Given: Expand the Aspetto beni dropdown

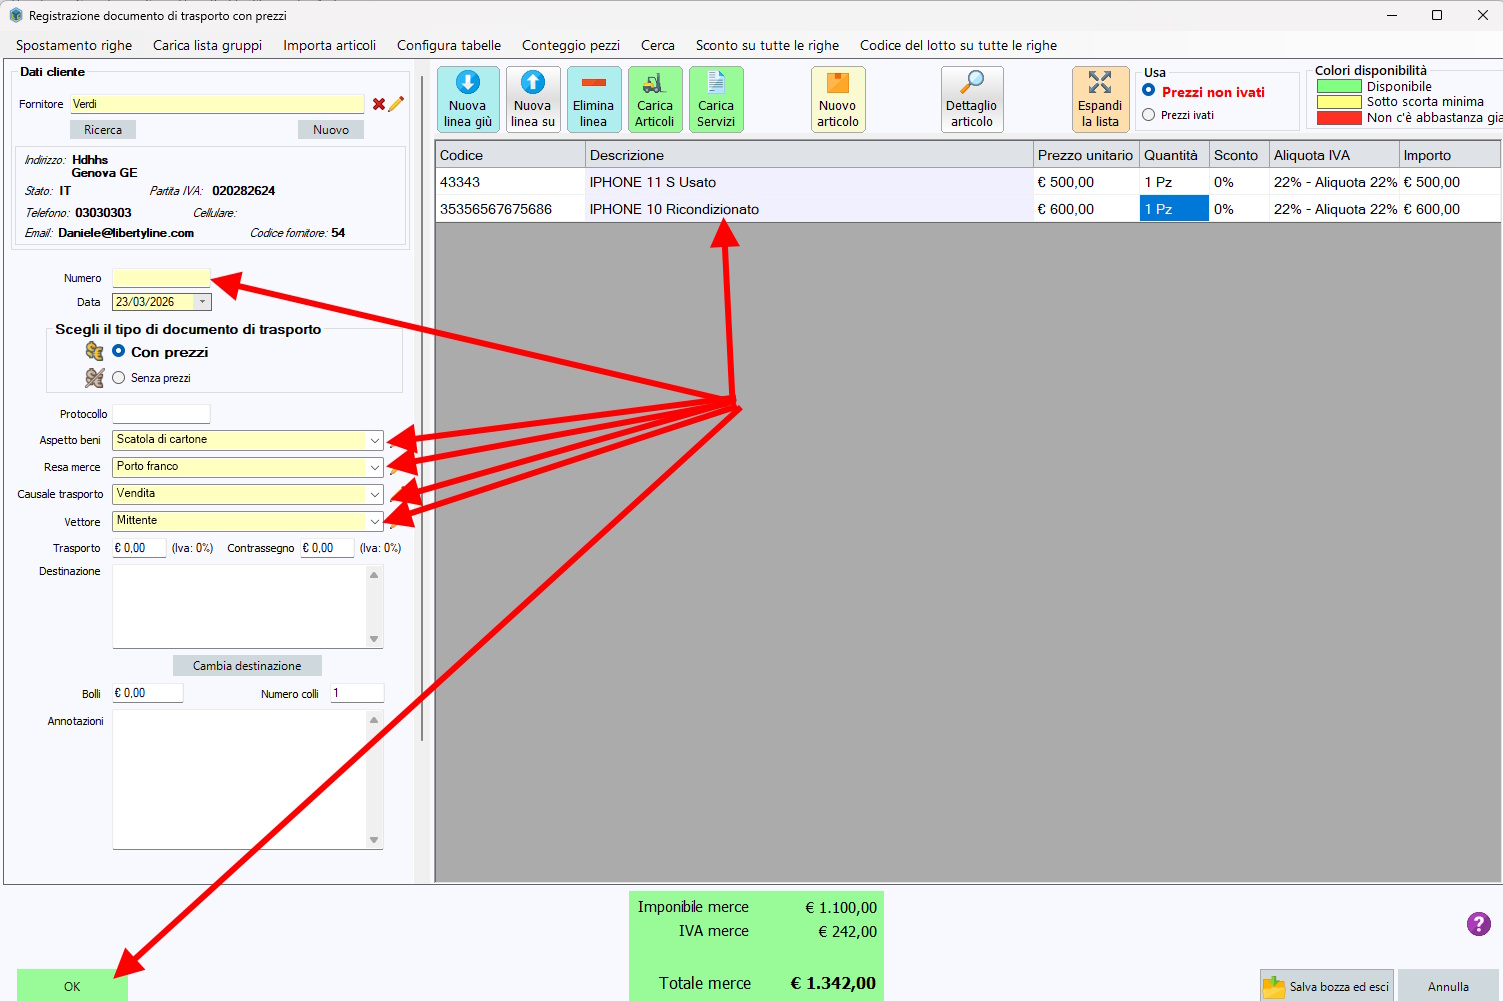Looking at the screenshot, I should [x=374, y=440].
